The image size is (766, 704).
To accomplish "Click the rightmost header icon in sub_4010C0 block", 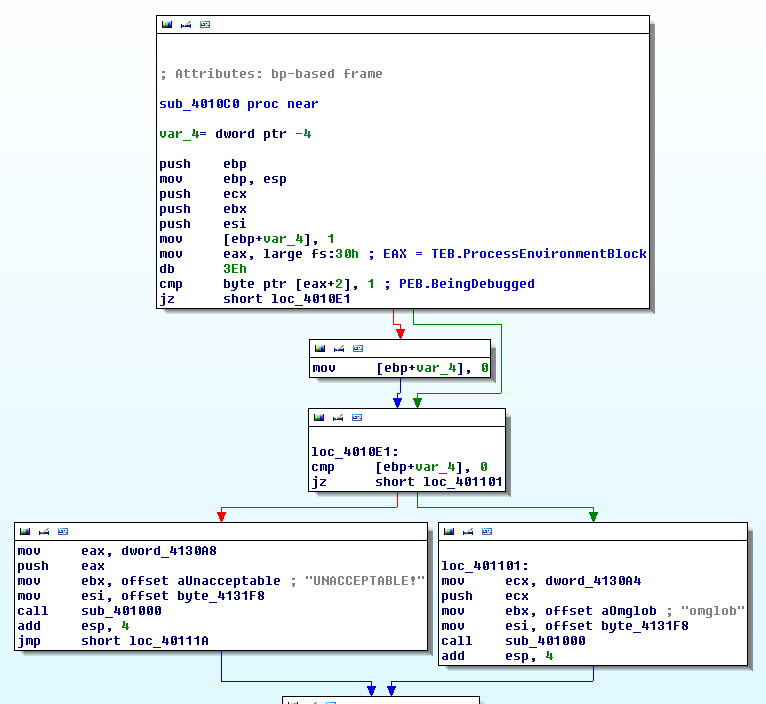I will [x=205, y=24].
